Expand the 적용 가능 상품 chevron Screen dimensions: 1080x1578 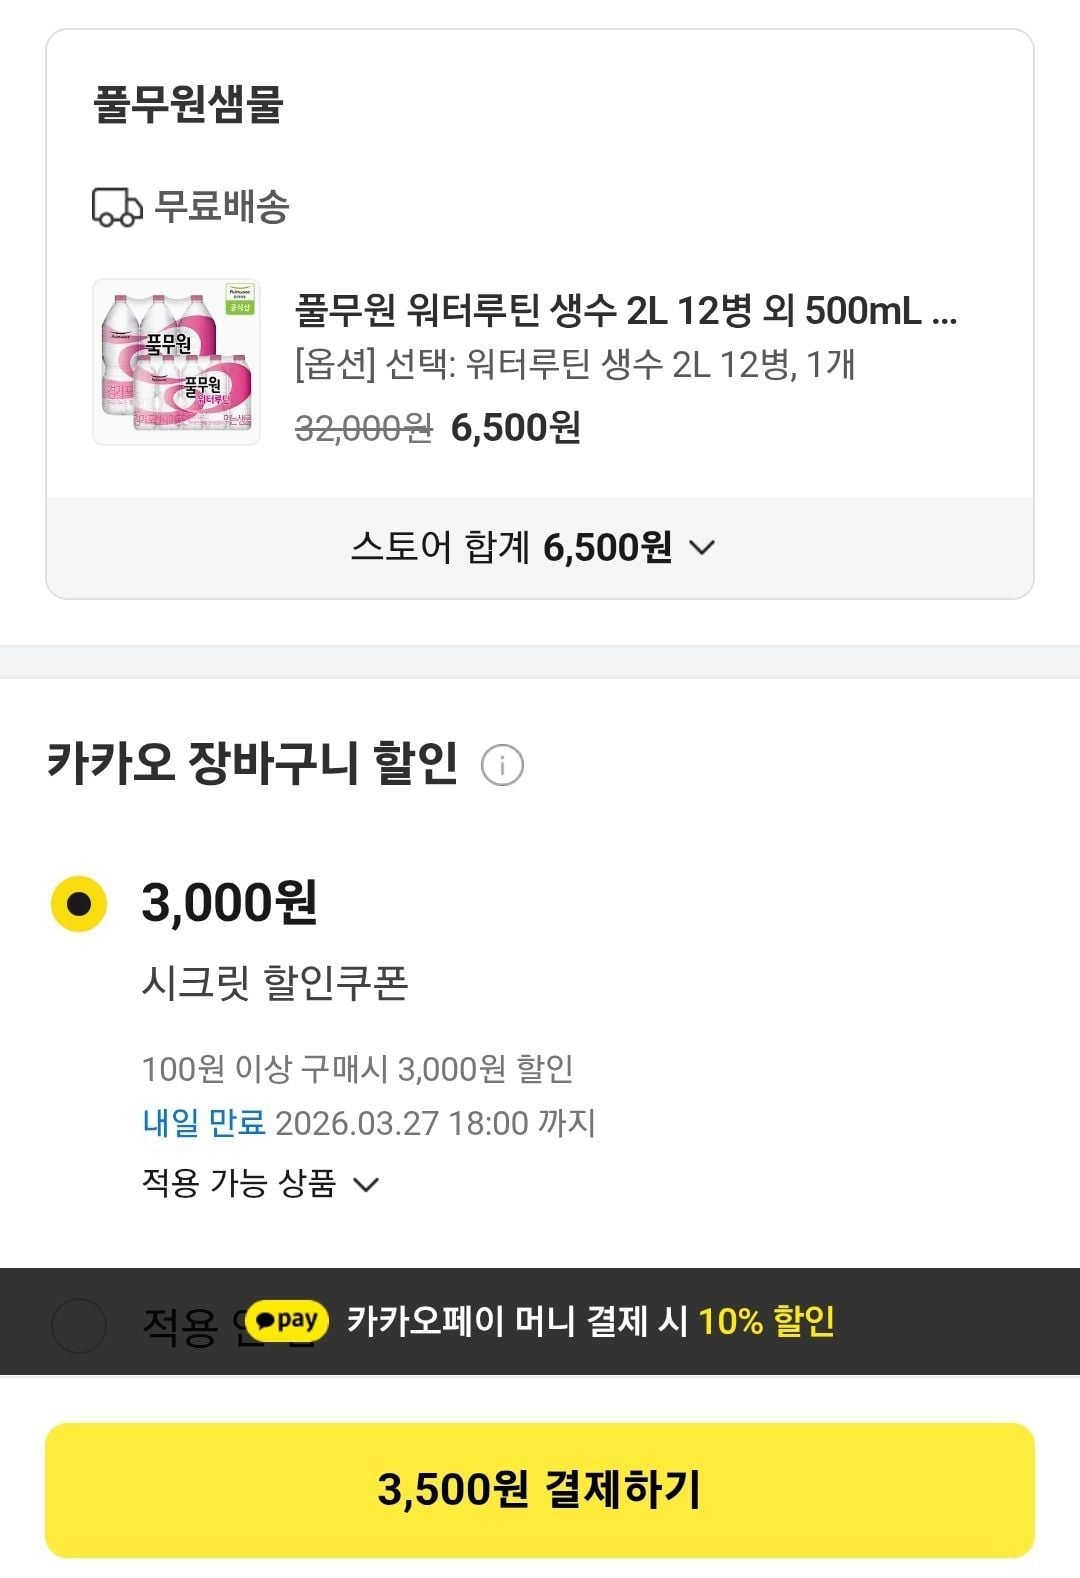click(x=367, y=1185)
